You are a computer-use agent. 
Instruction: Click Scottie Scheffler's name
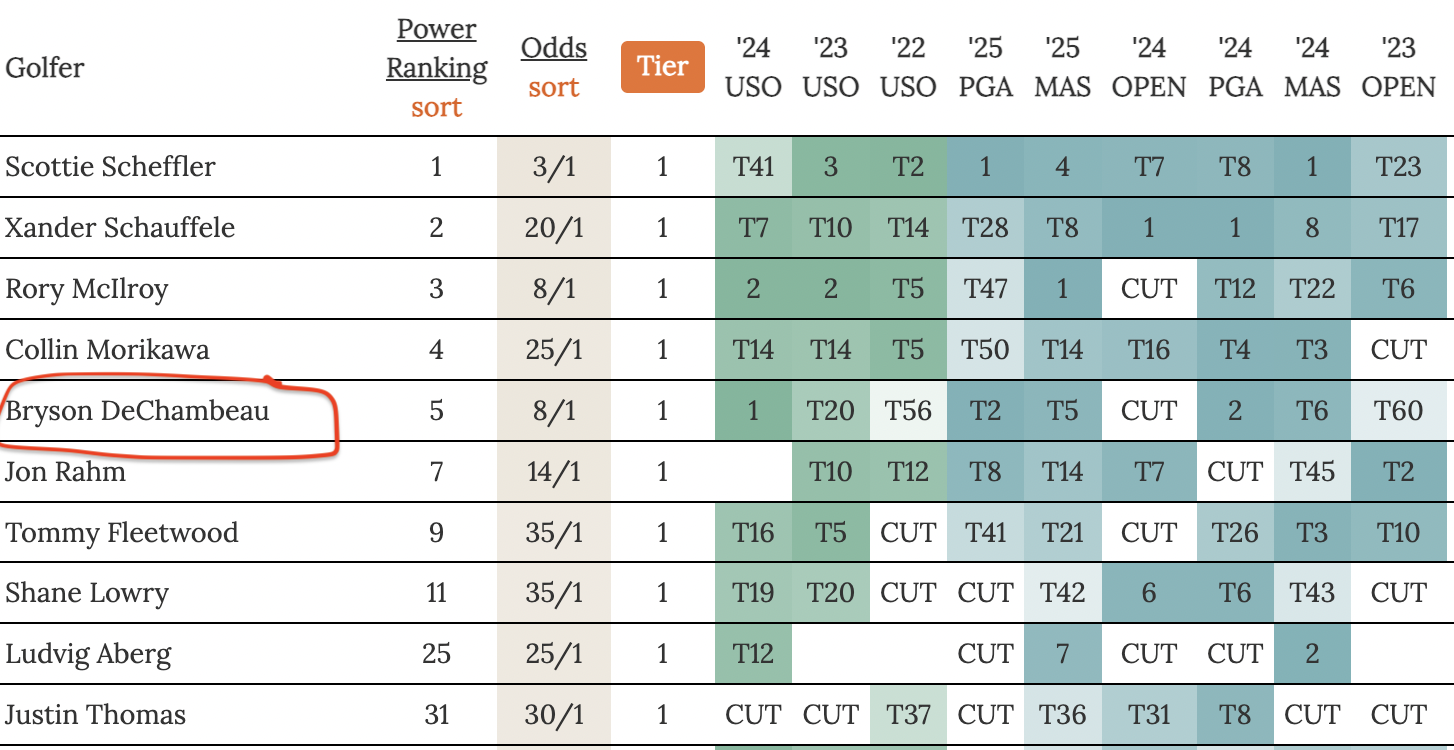110,166
